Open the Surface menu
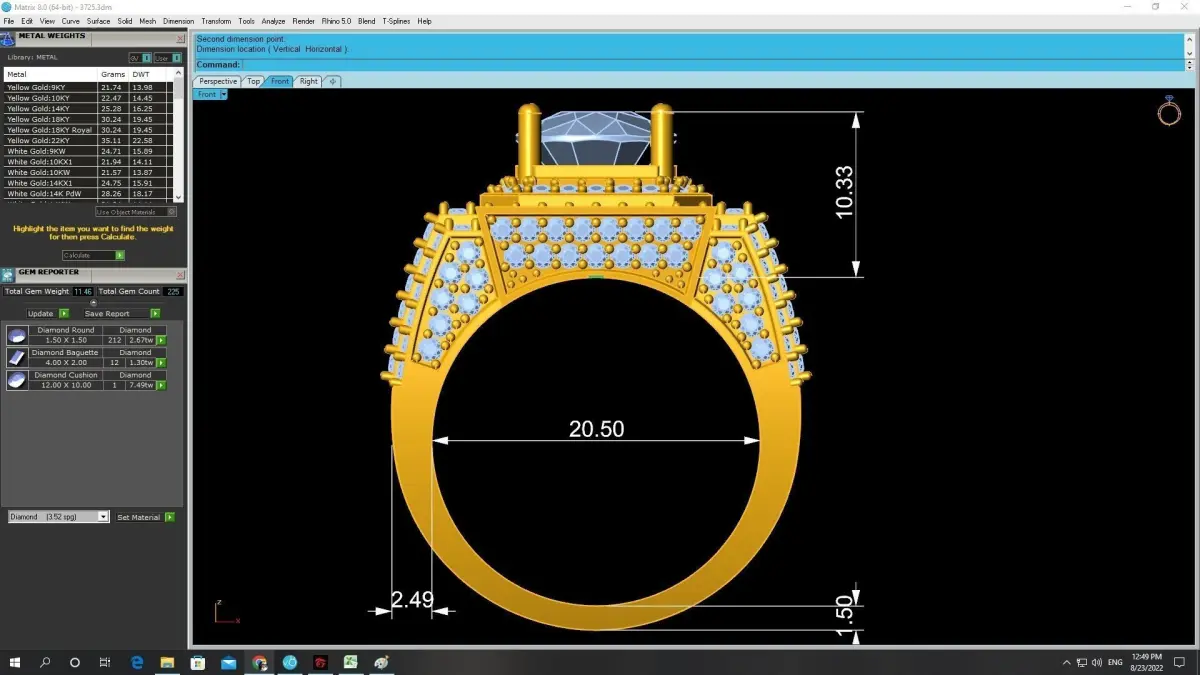Image resolution: width=1200 pixels, height=675 pixels. [x=98, y=21]
